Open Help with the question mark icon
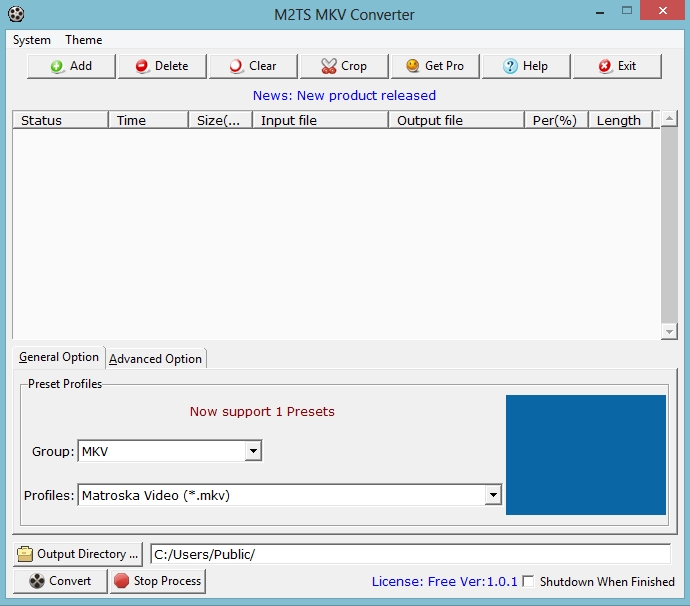690x606 pixels. point(510,66)
